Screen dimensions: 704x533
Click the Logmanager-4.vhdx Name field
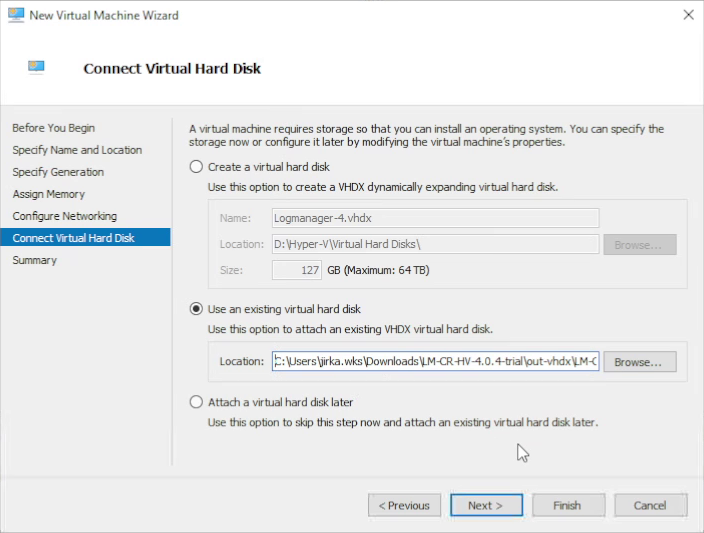tap(435, 218)
